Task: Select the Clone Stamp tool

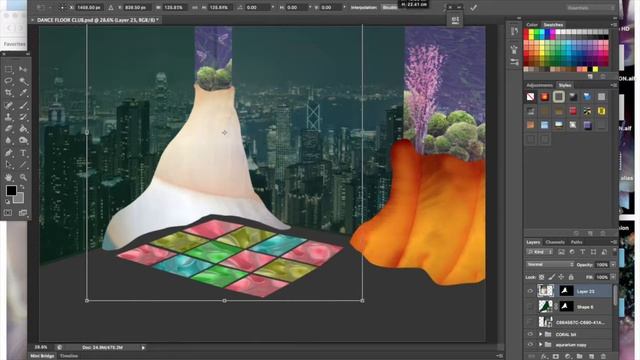Action: [x=8, y=117]
